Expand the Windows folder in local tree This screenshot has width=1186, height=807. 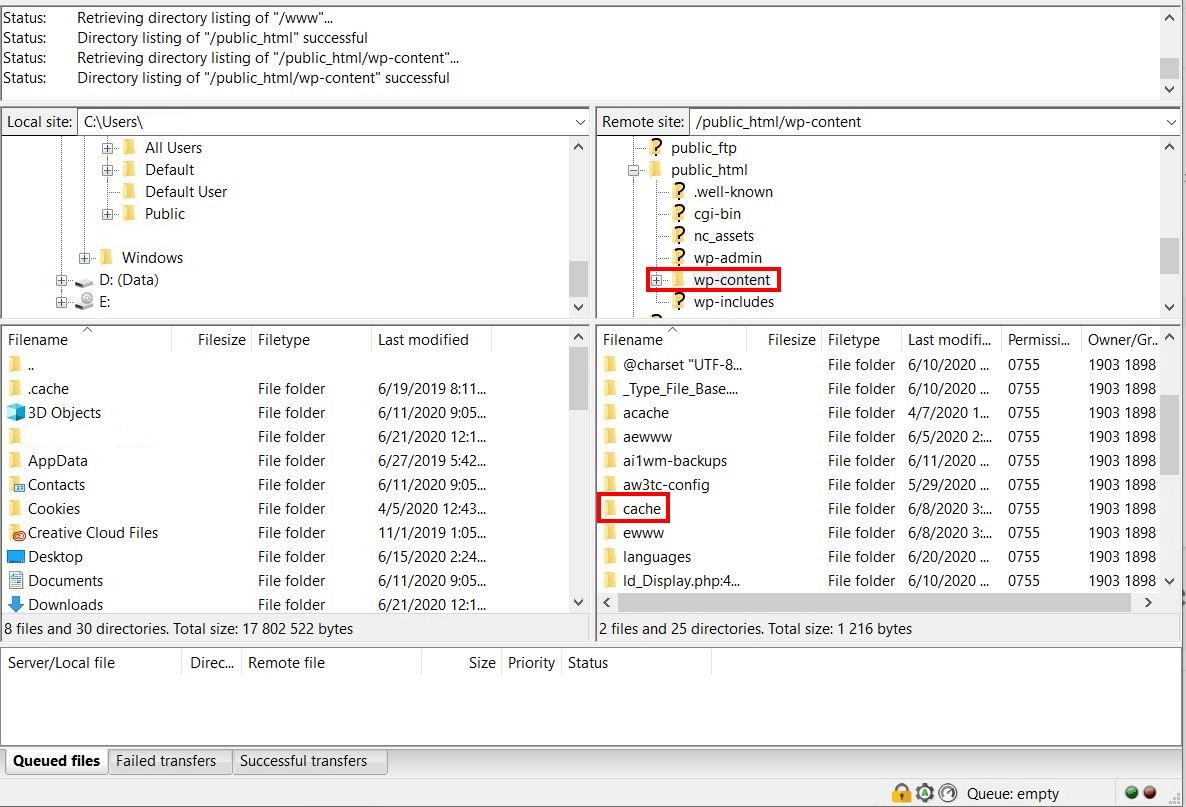click(x=85, y=258)
